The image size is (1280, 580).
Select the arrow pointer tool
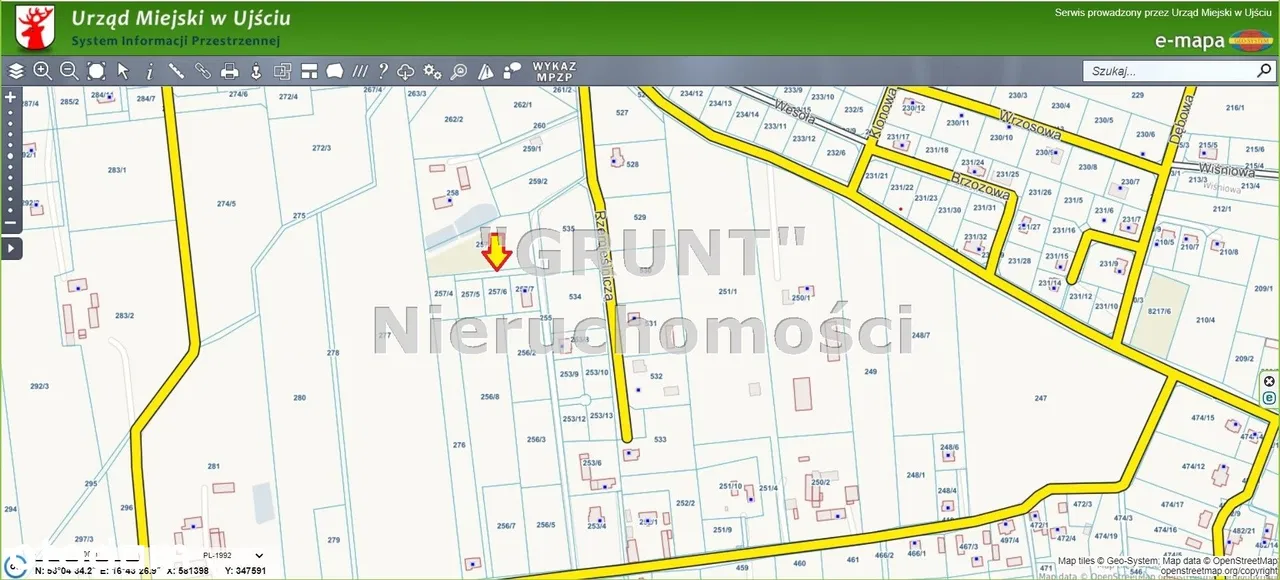(123, 71)
